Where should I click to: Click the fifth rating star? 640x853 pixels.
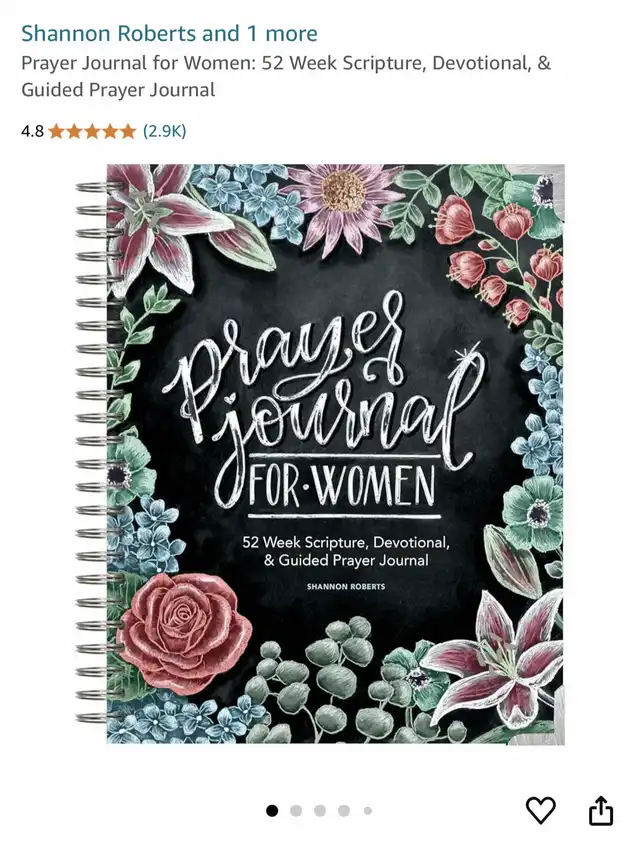128,131
